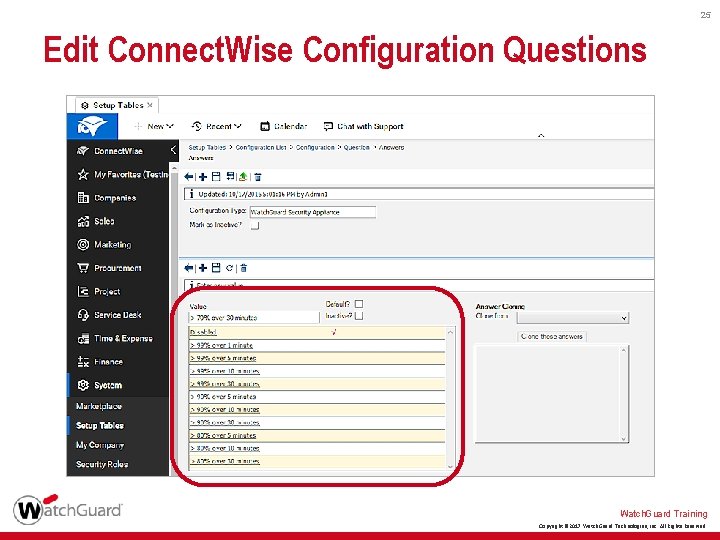Select '> 90% over 30 minutes' answer
This screenshot has height=540, width=720.
(317, 422)
